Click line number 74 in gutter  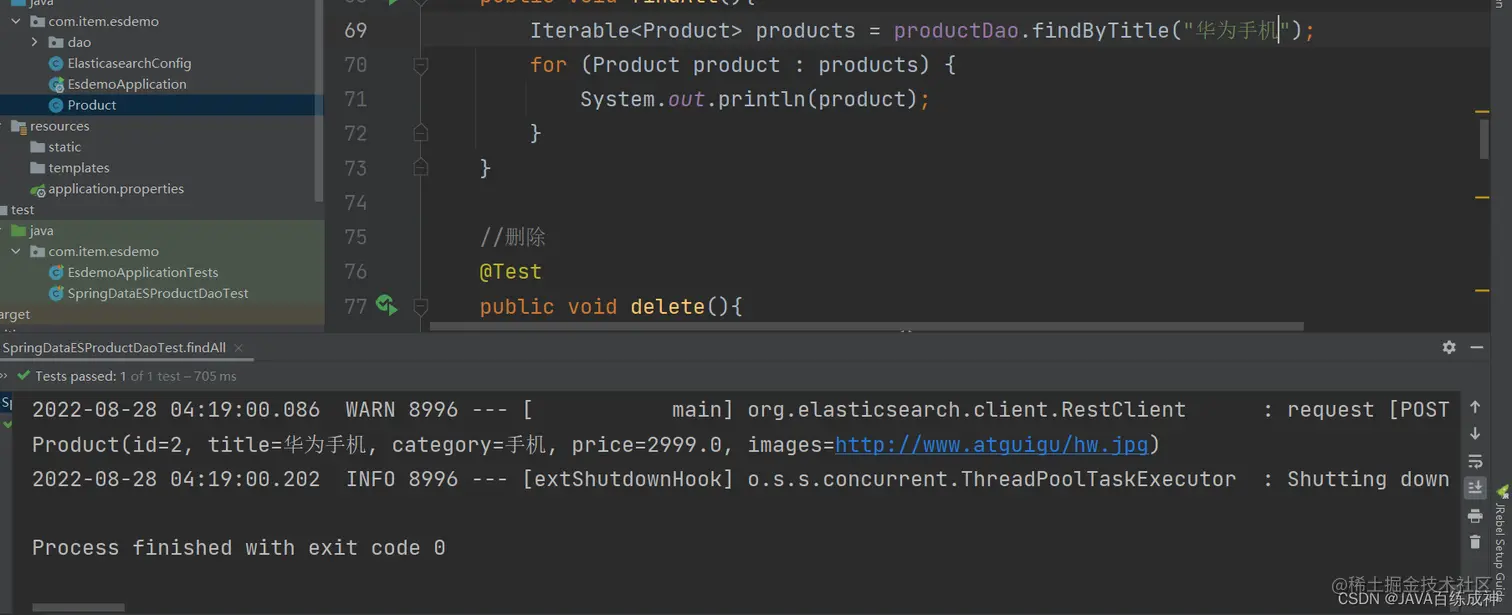(355, 203)
